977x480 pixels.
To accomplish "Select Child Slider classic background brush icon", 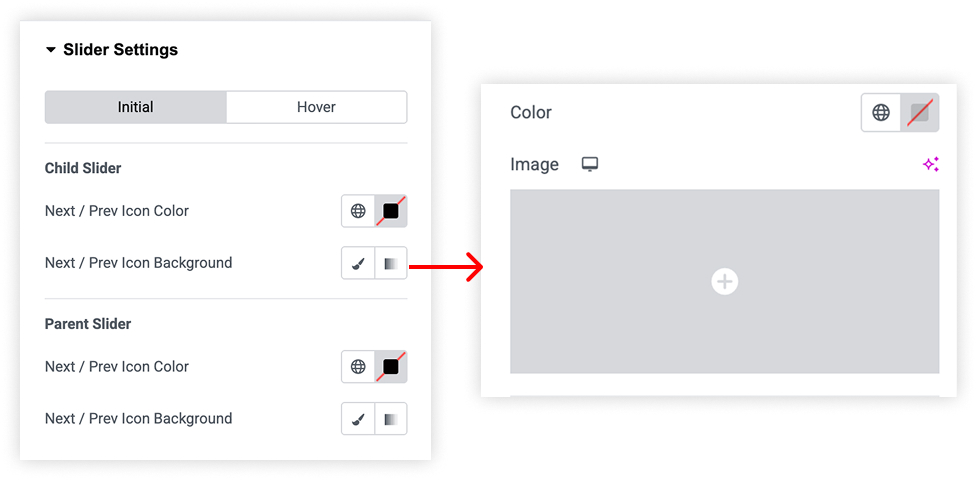I will 358,263.
